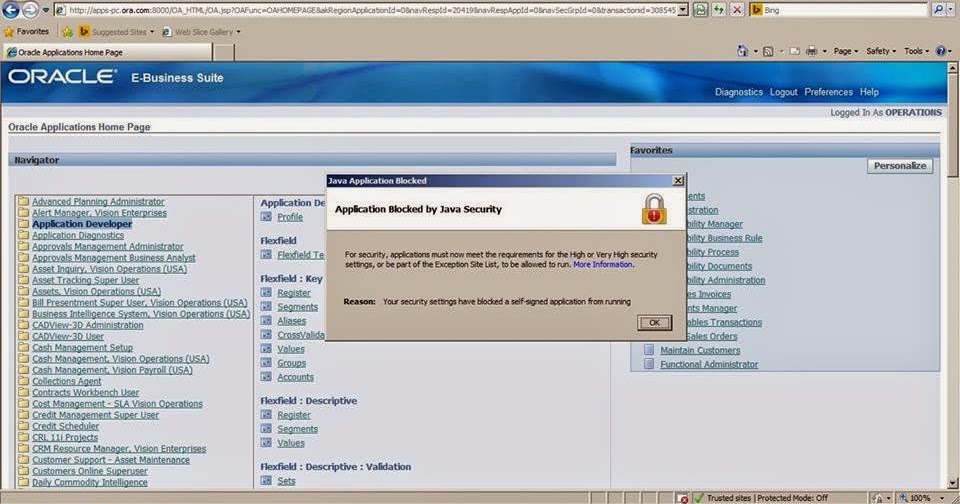Viewport: 960px width, 504px height.
Task: Open Credit Management Super User responsibility
Action: click(x=96, y=415)
